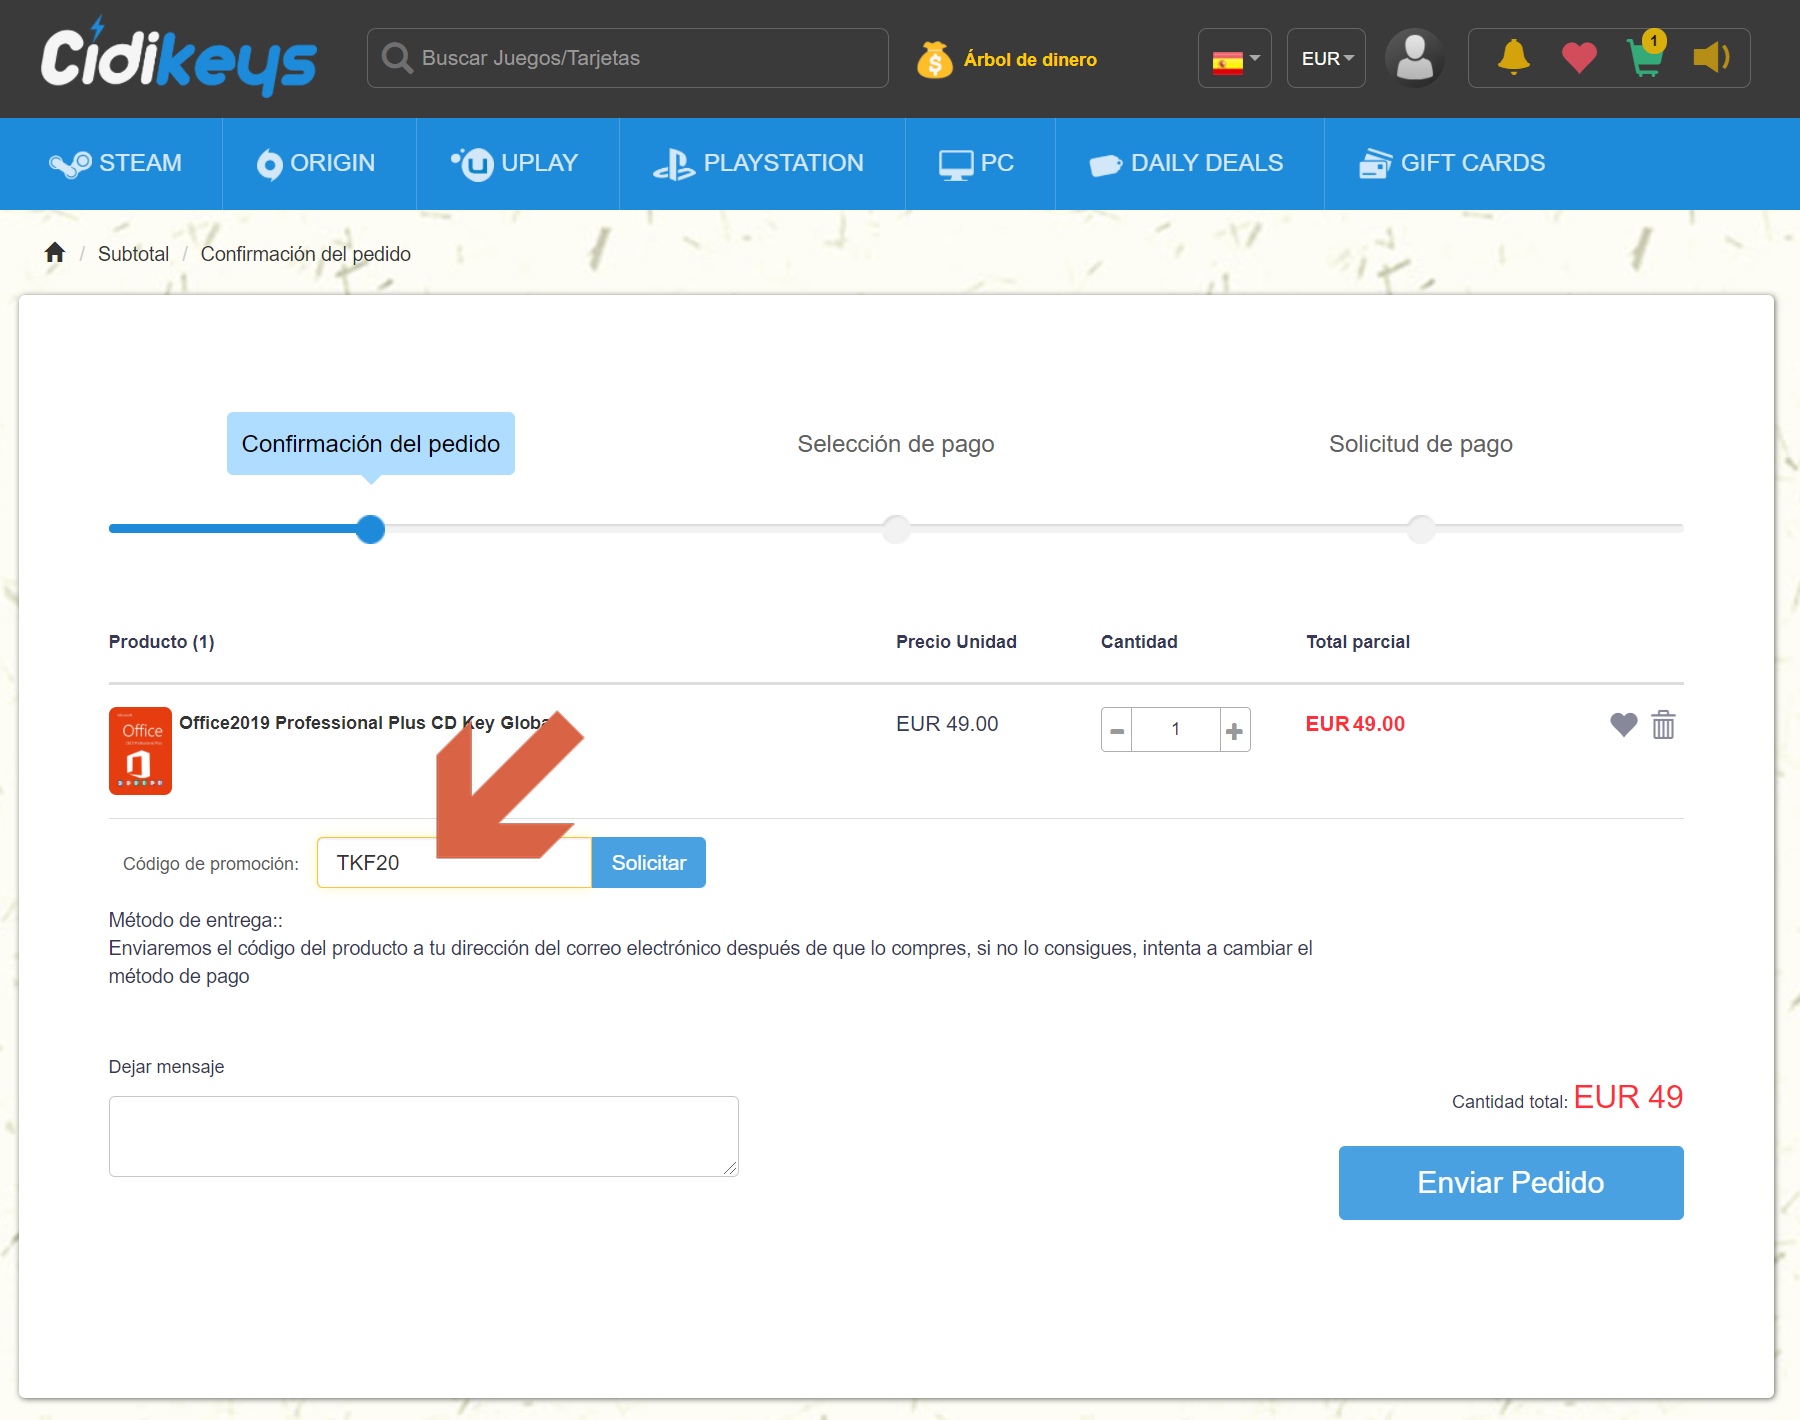
Task: Click the EUR 49.00 unit price
Action: (947, 724)
